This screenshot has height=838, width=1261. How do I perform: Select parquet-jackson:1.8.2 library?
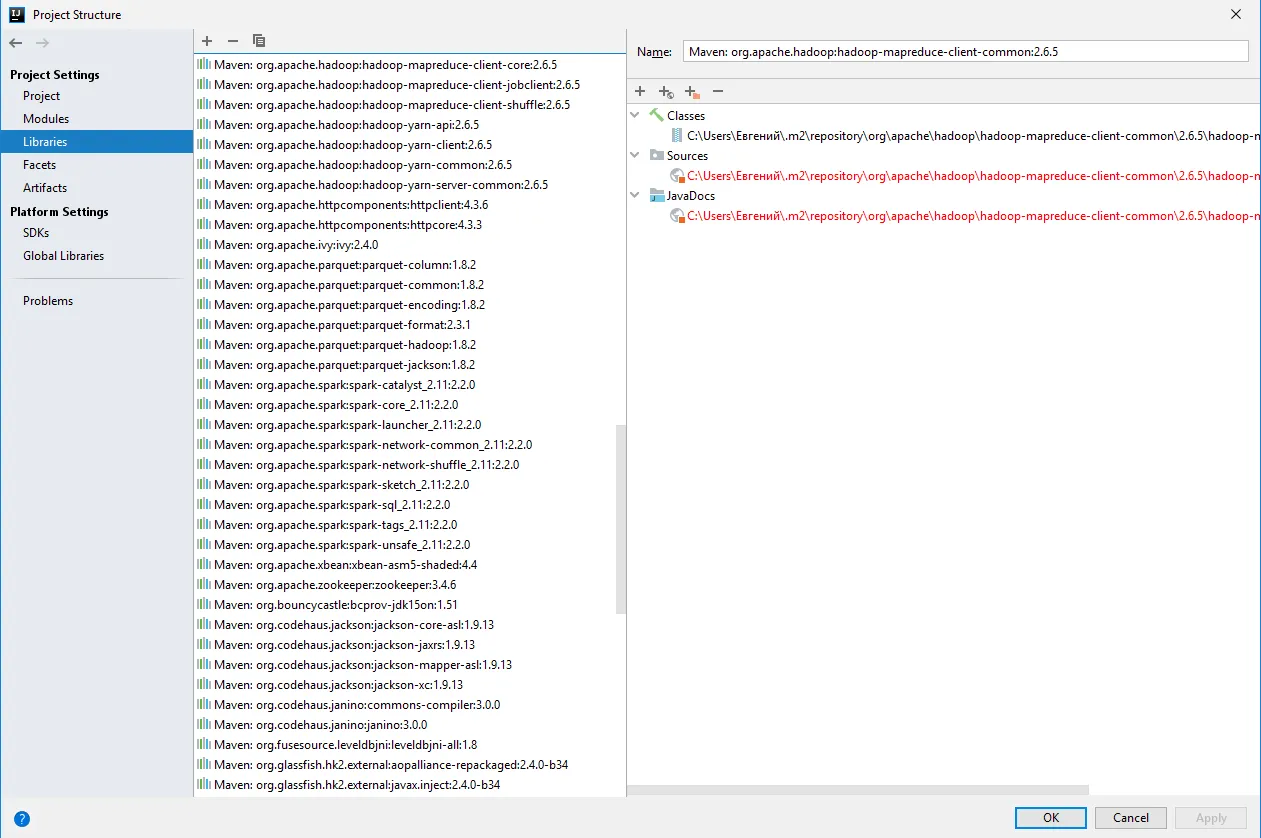pos(409,364)
